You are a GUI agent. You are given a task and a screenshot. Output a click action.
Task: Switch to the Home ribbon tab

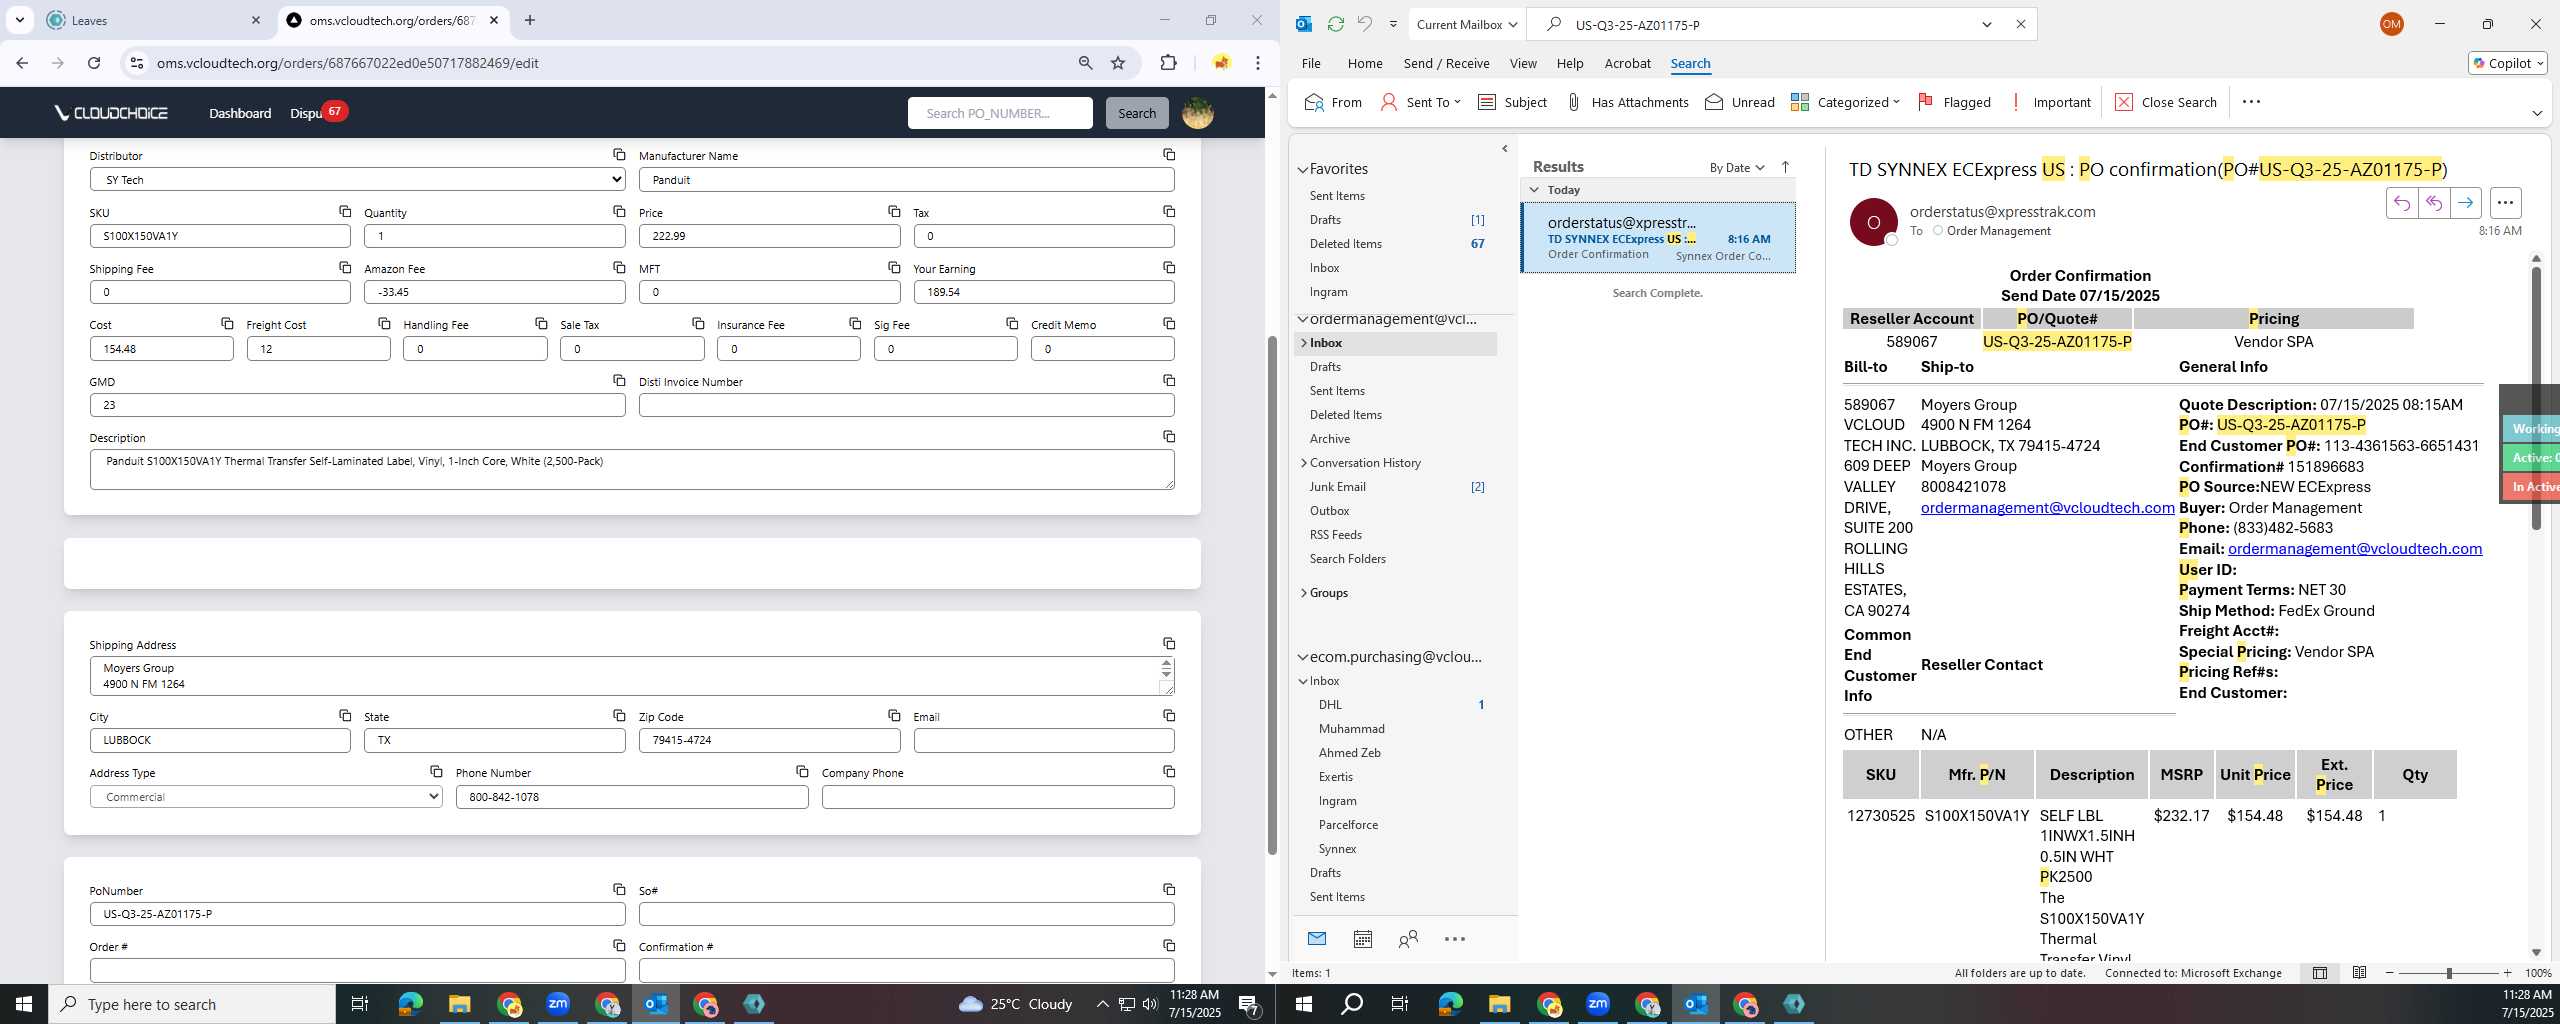(1364, 63)
